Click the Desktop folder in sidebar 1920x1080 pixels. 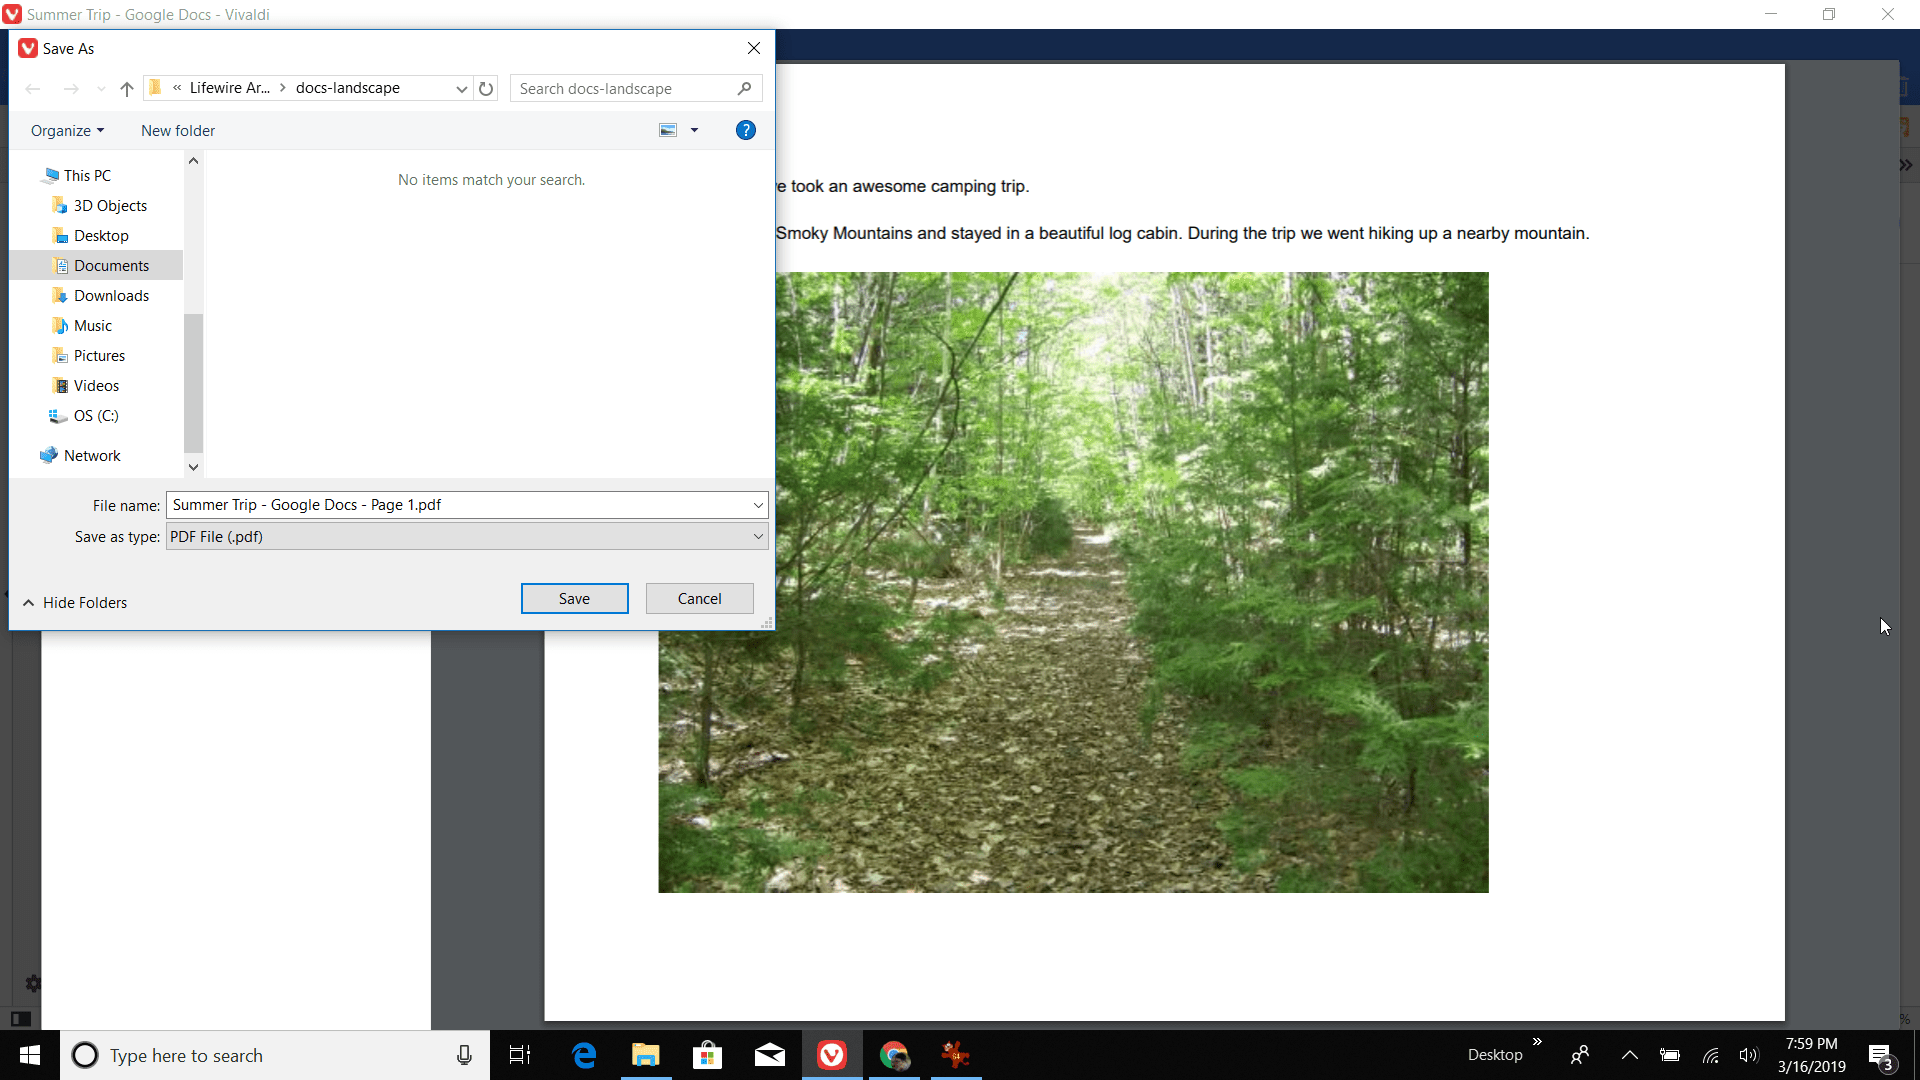(102, 235)
